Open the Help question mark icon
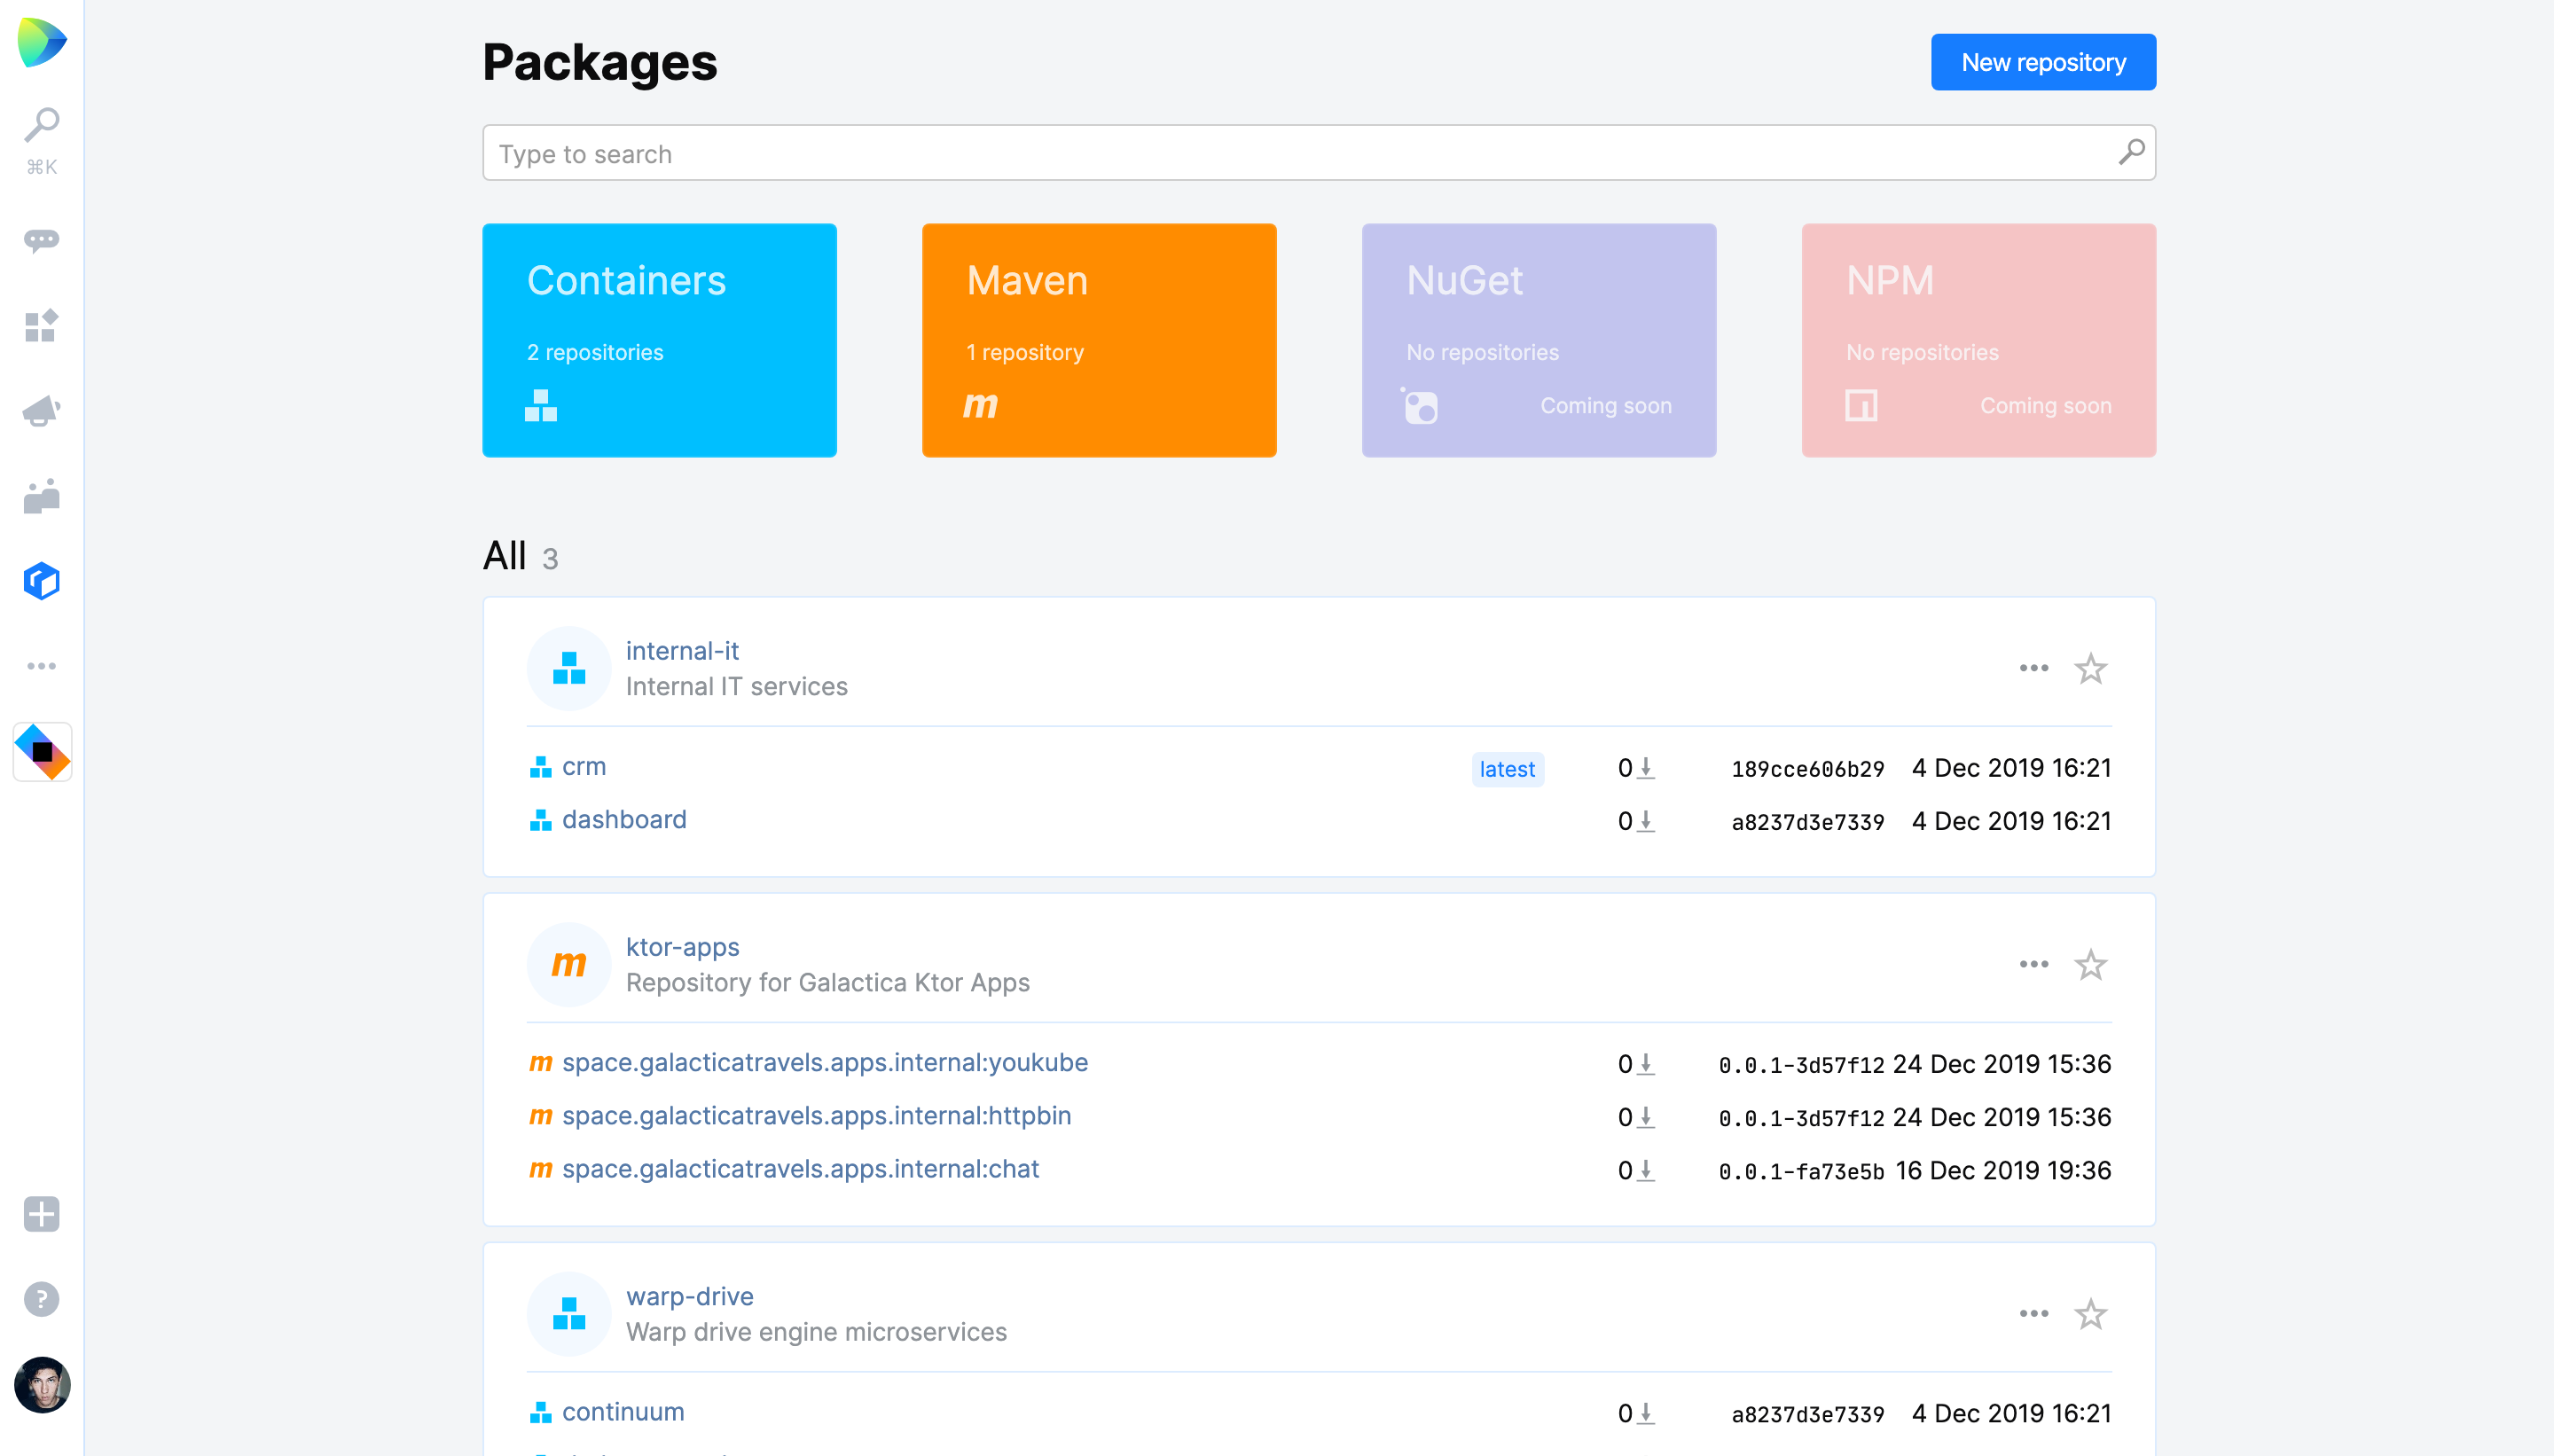This screenshot has width=2554, height=1456. [x=42, y=1299]
